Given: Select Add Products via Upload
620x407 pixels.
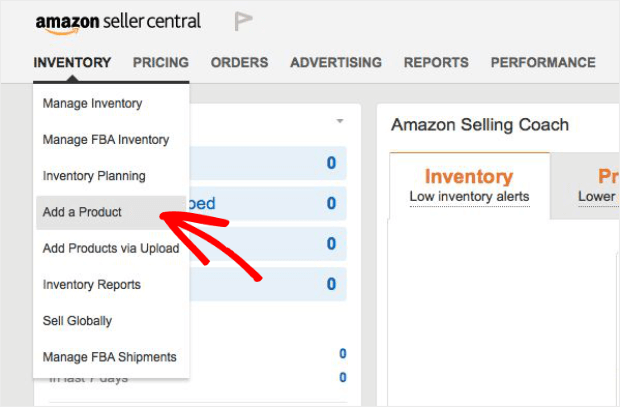Looking at the screenshot, I should coord(111,248).
